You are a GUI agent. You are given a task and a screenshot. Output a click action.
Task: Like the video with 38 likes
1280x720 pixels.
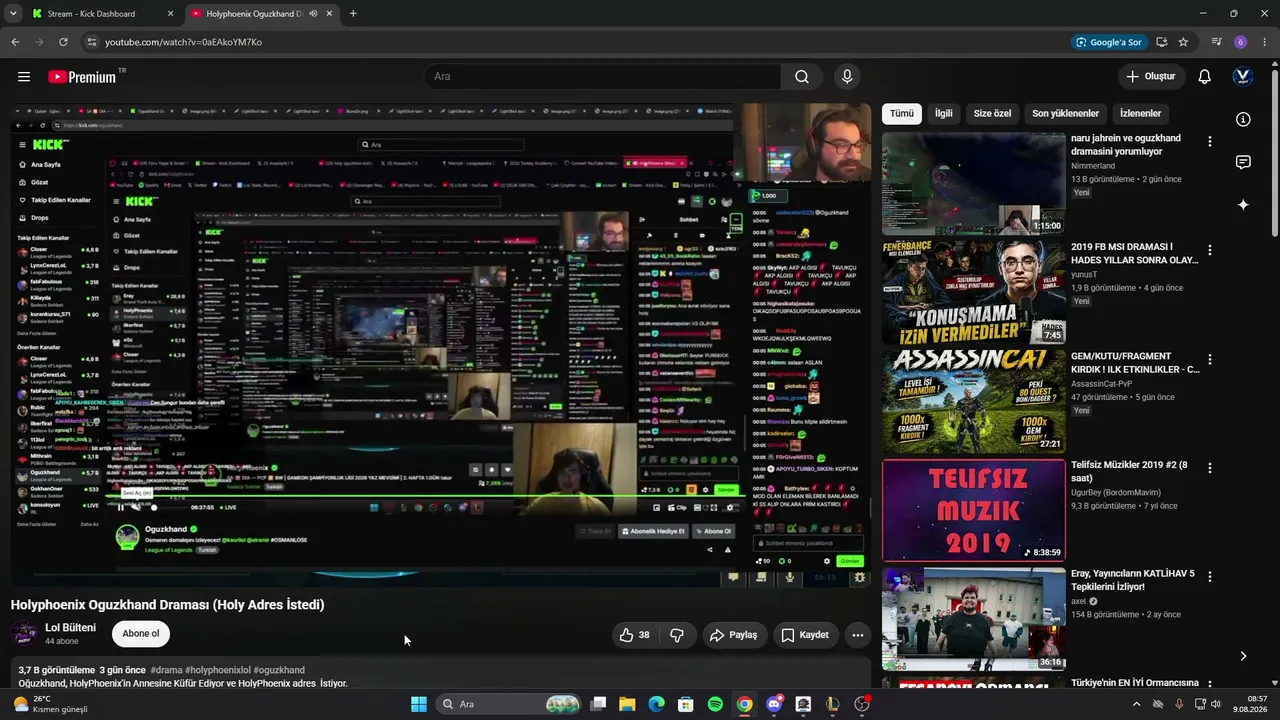[x=635, y=635]
